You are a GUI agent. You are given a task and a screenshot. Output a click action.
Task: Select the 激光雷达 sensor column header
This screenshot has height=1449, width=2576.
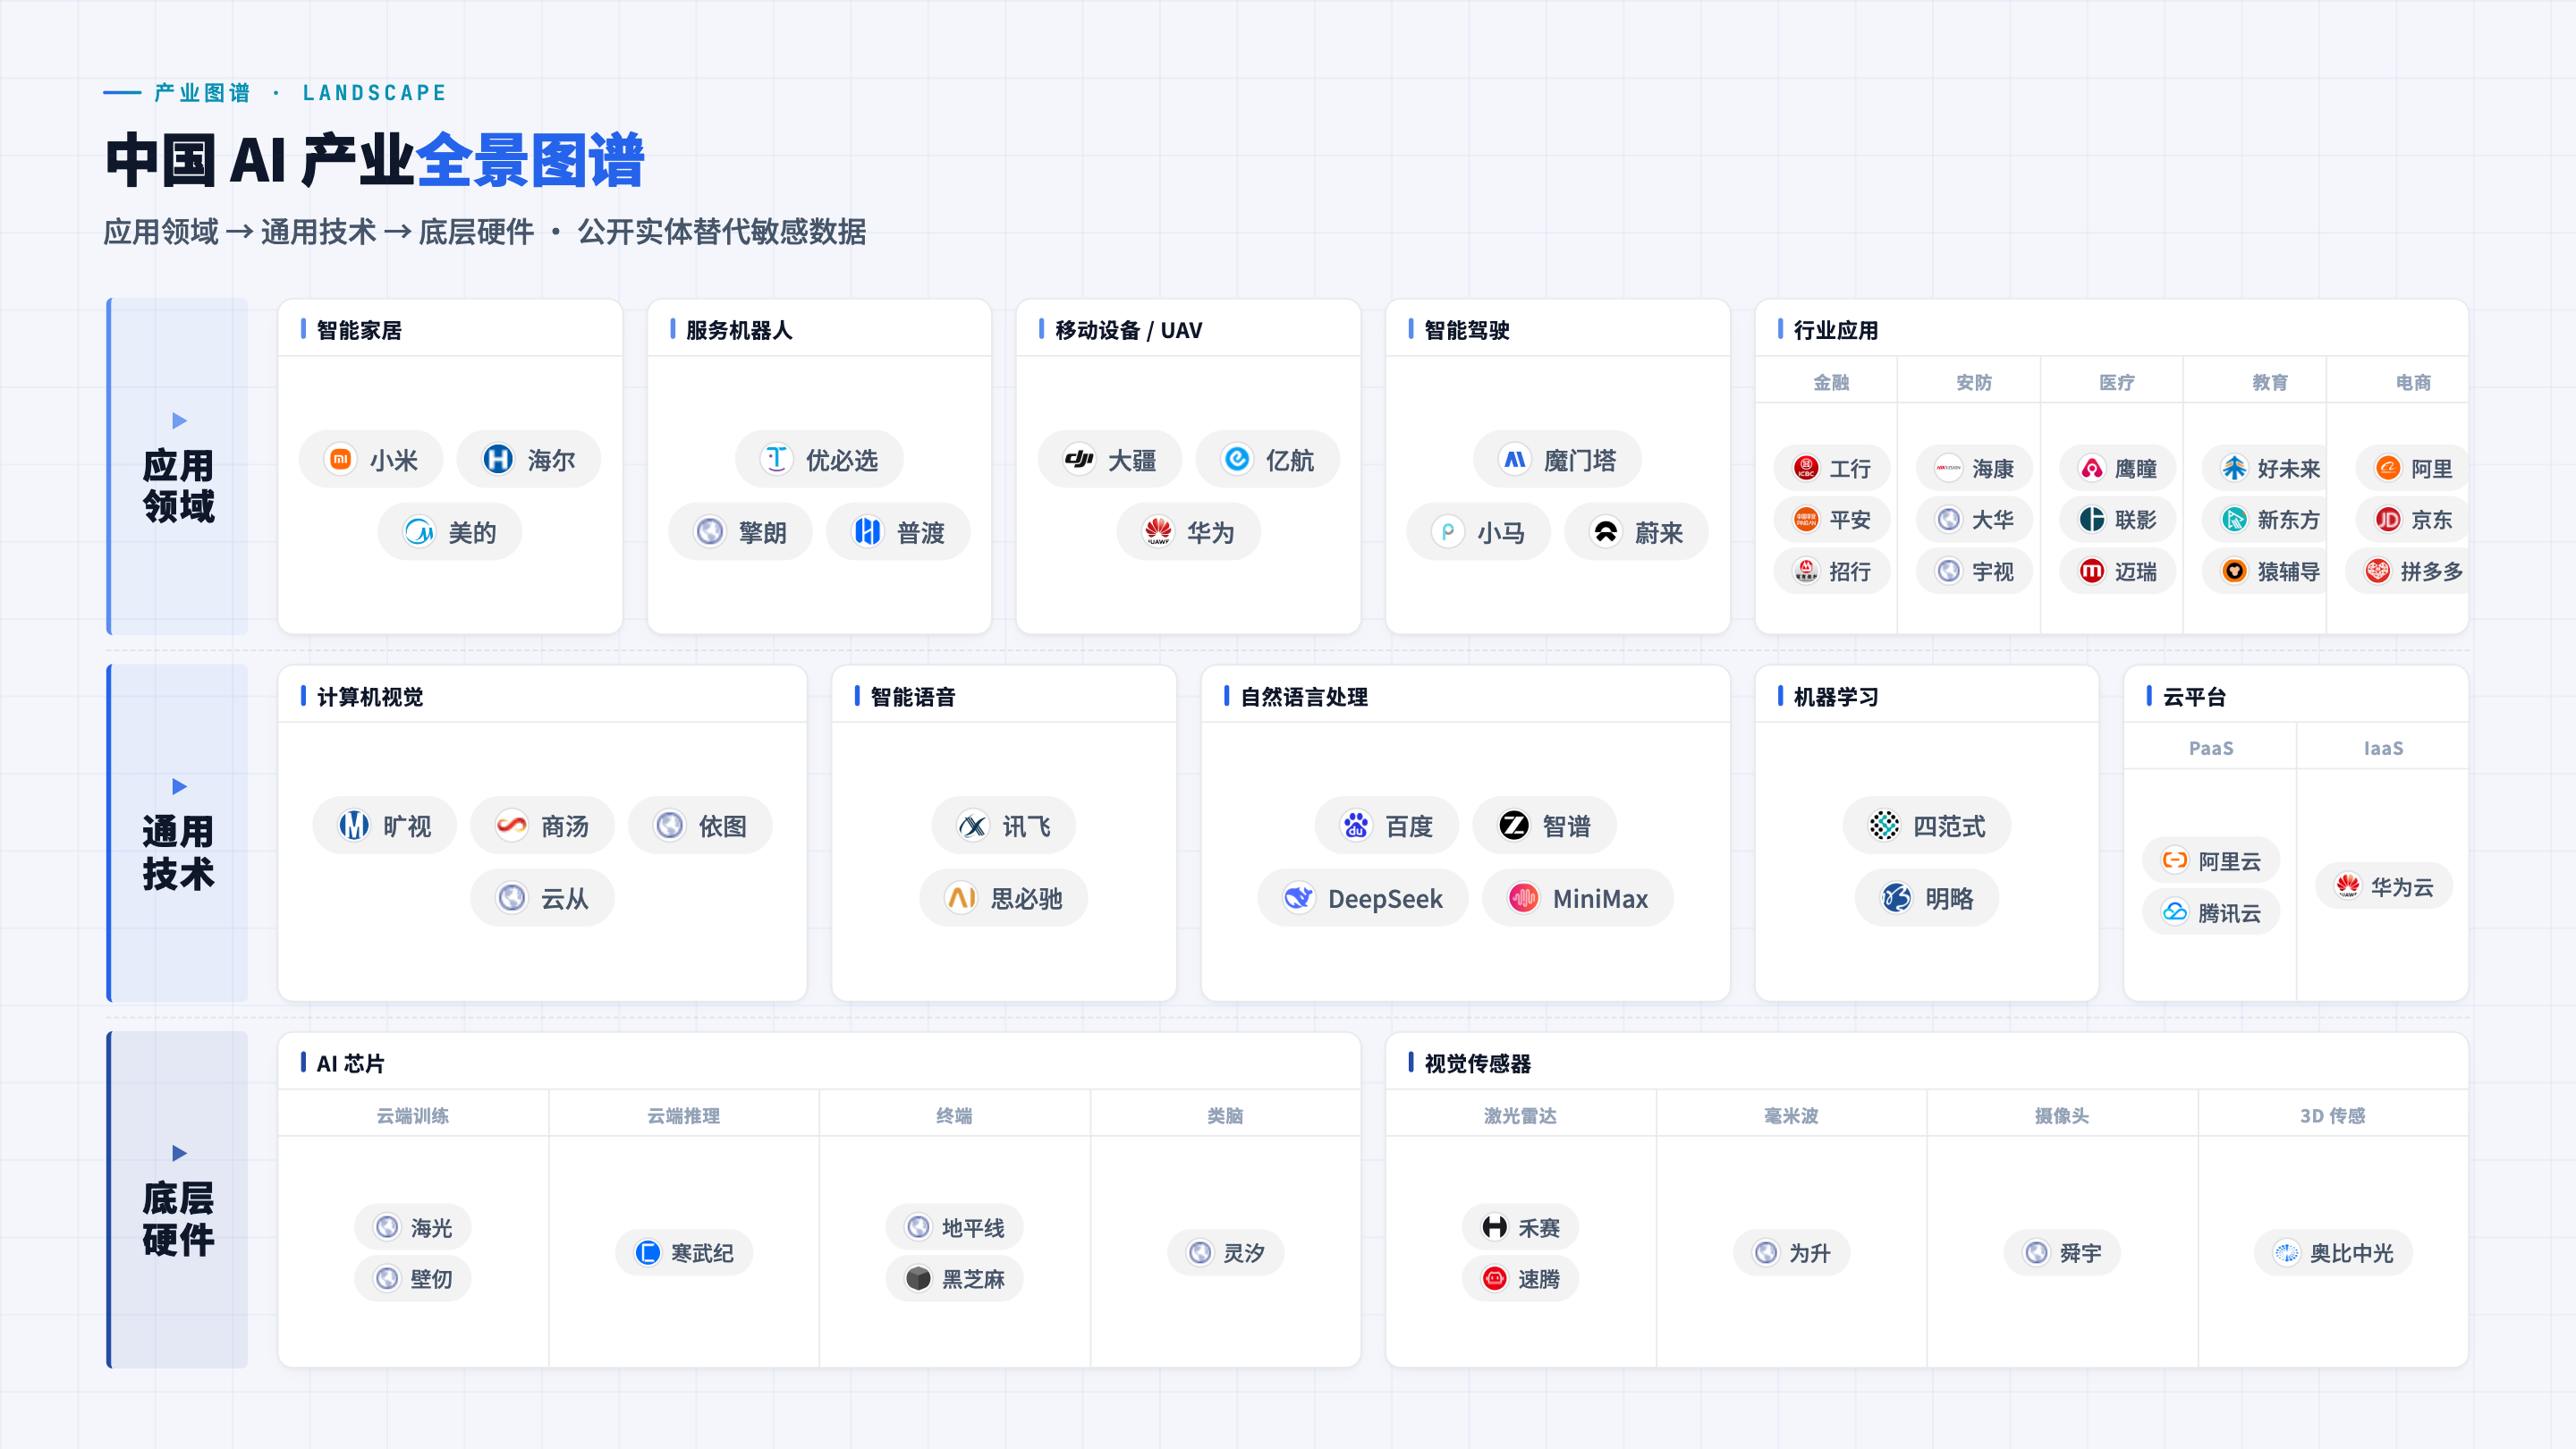coord(1520,1115)
